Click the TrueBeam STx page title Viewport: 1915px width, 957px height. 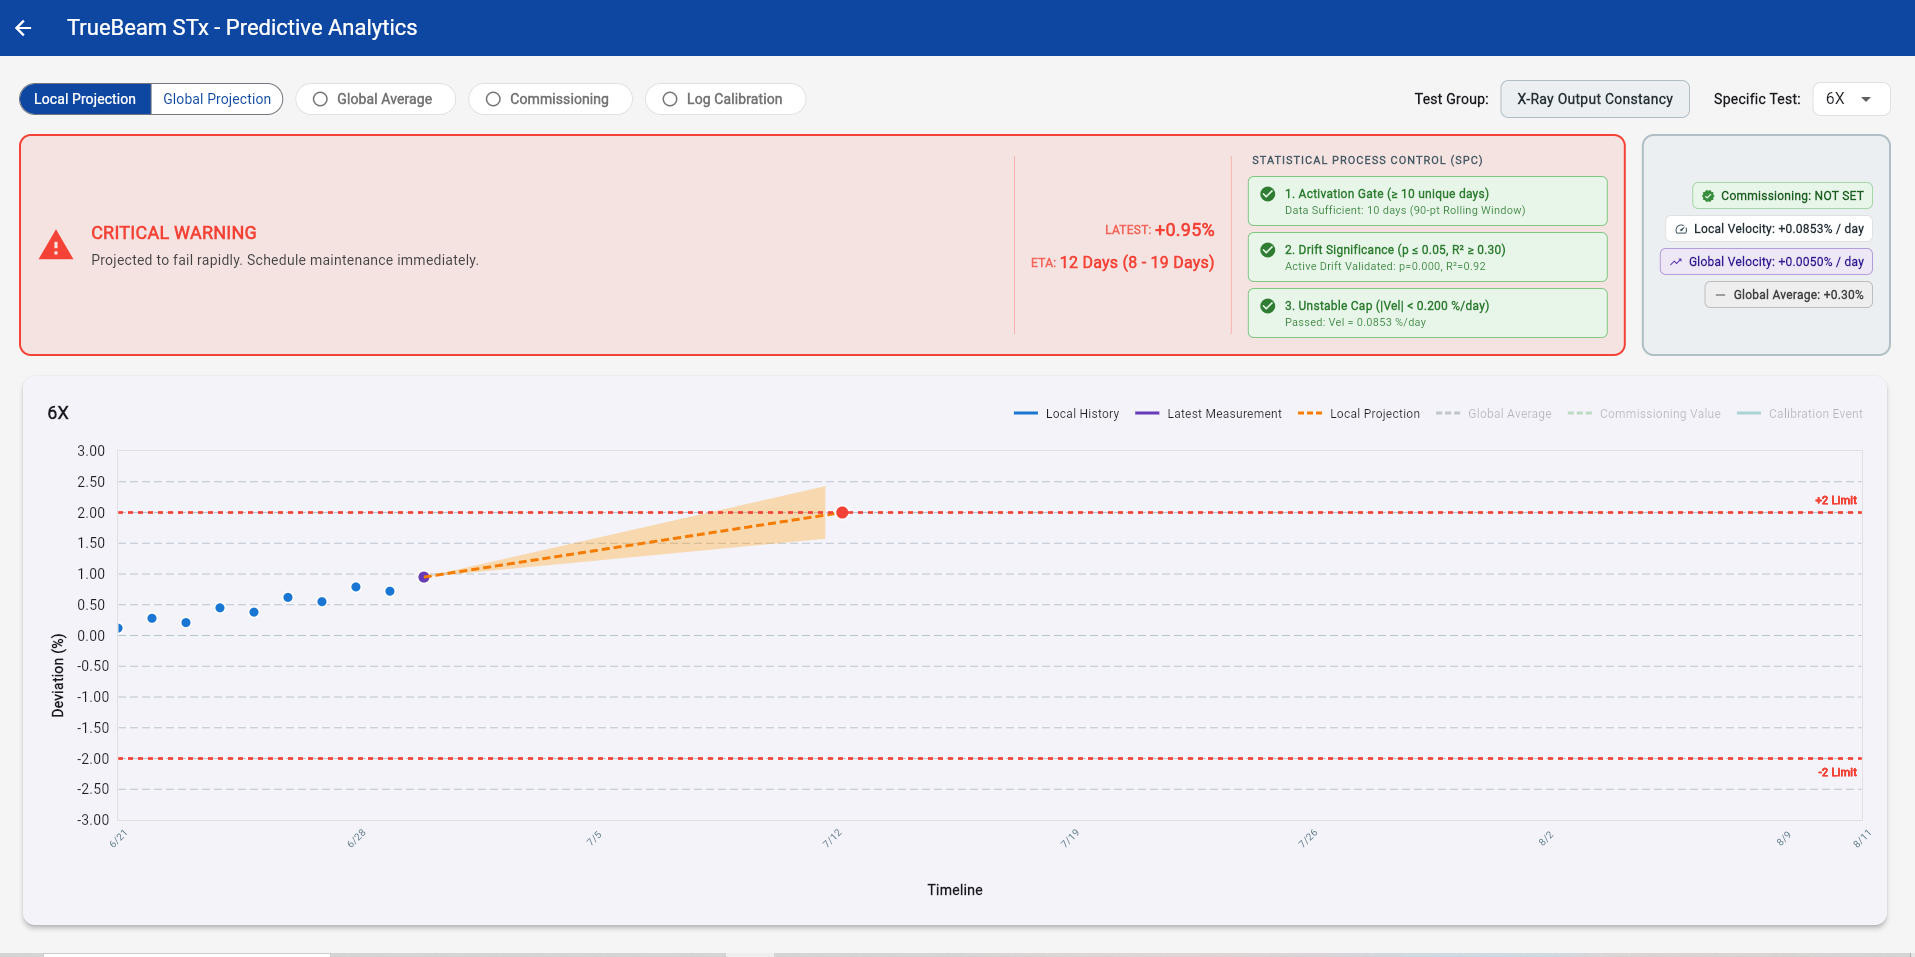coord(242,28)
